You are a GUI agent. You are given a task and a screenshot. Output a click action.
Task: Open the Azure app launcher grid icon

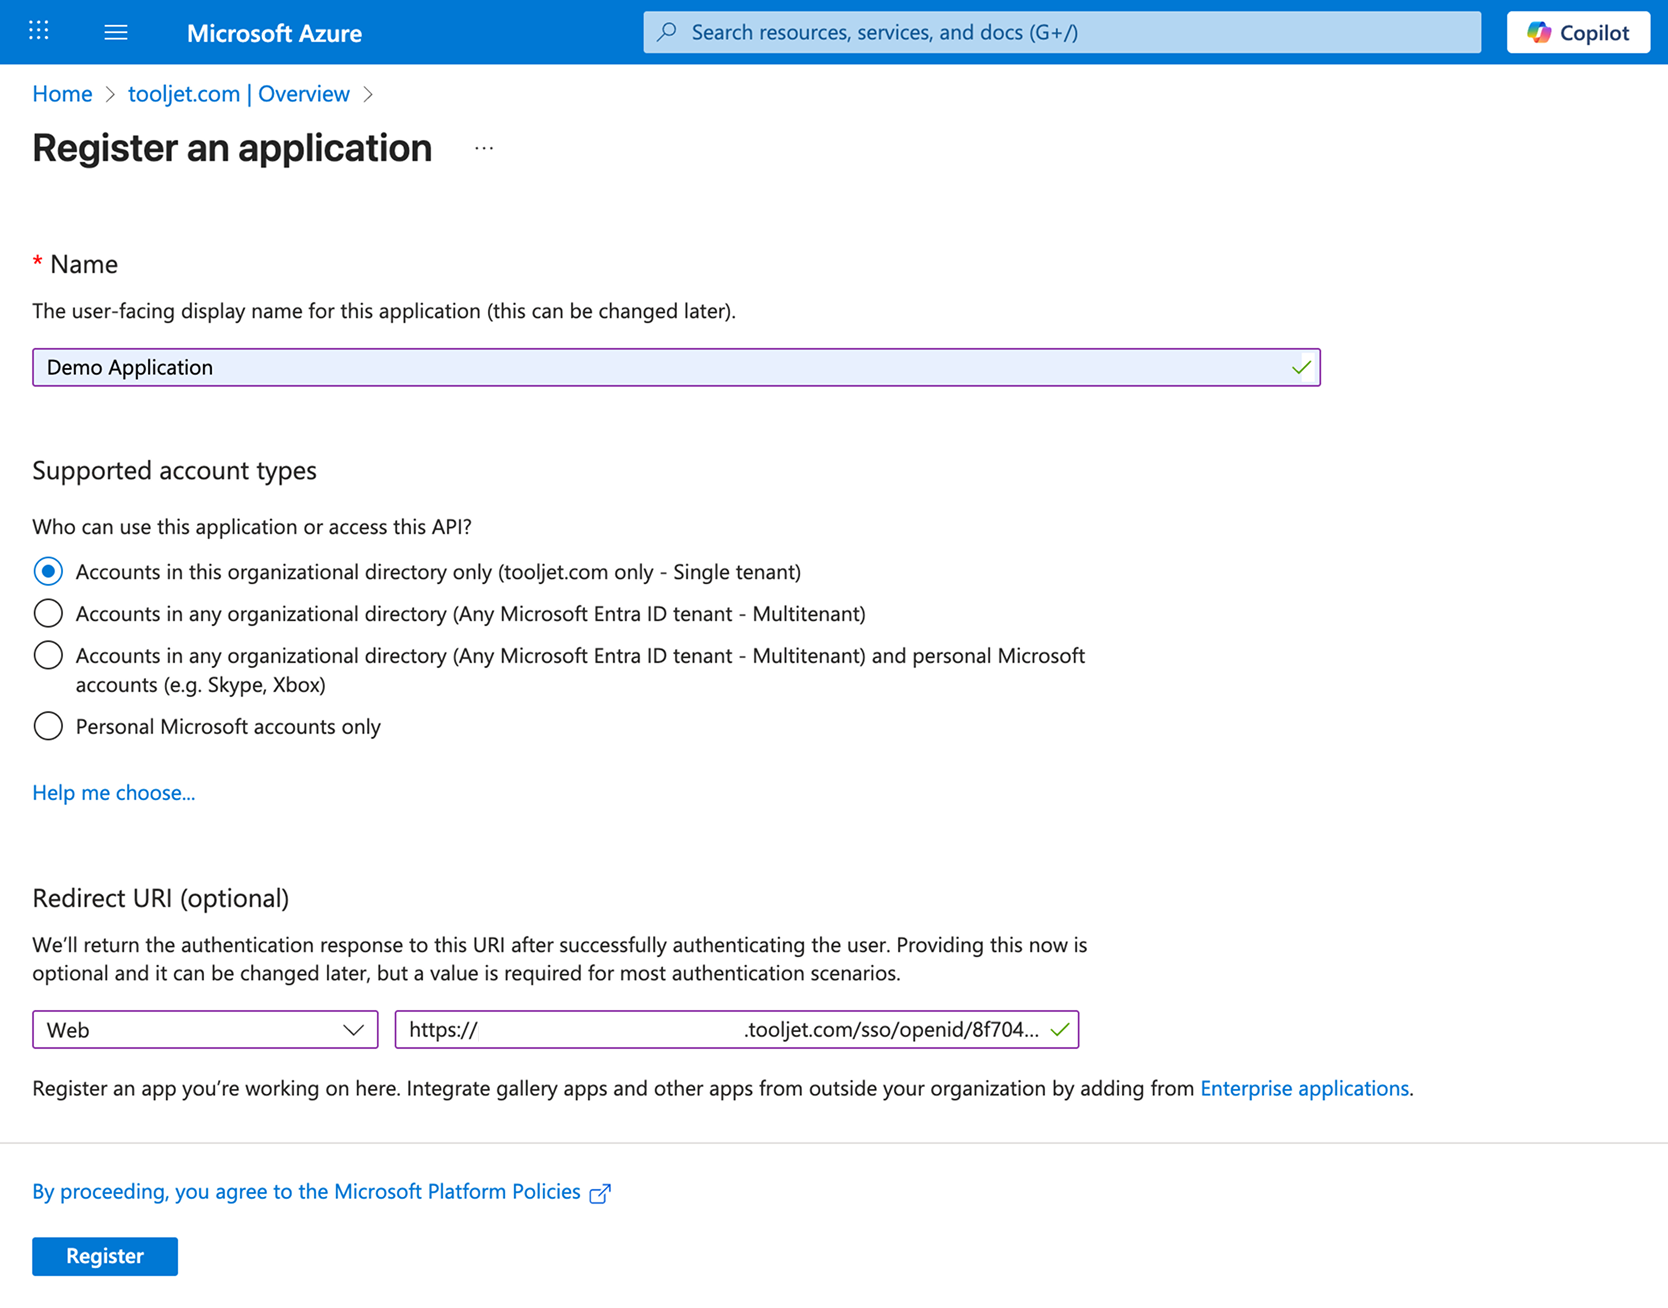39,31
